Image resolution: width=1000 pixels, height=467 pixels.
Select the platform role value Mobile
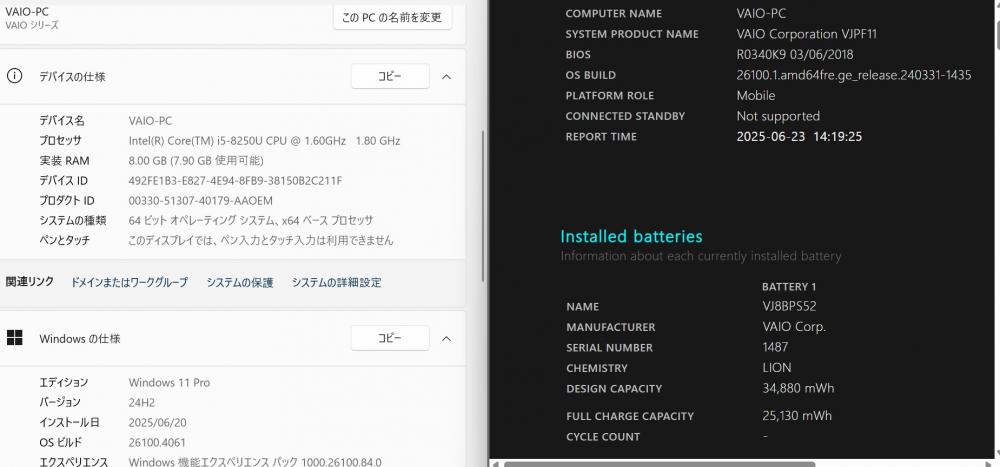[x=756, y=95]
